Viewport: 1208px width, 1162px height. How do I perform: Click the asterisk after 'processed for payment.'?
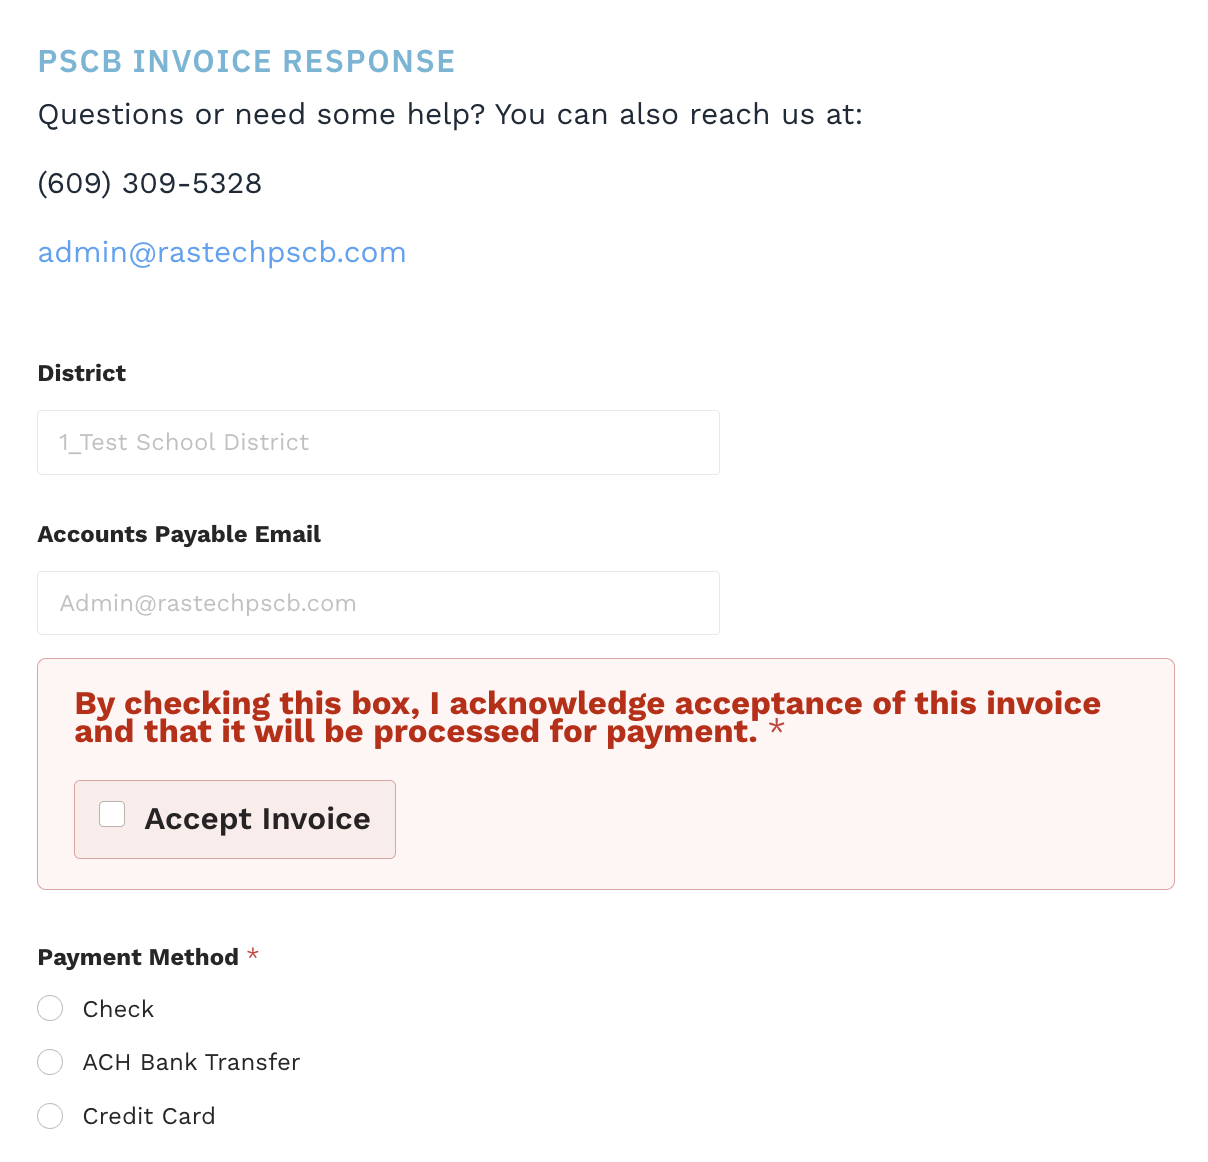pyautogui.click(x=777, y=730)
